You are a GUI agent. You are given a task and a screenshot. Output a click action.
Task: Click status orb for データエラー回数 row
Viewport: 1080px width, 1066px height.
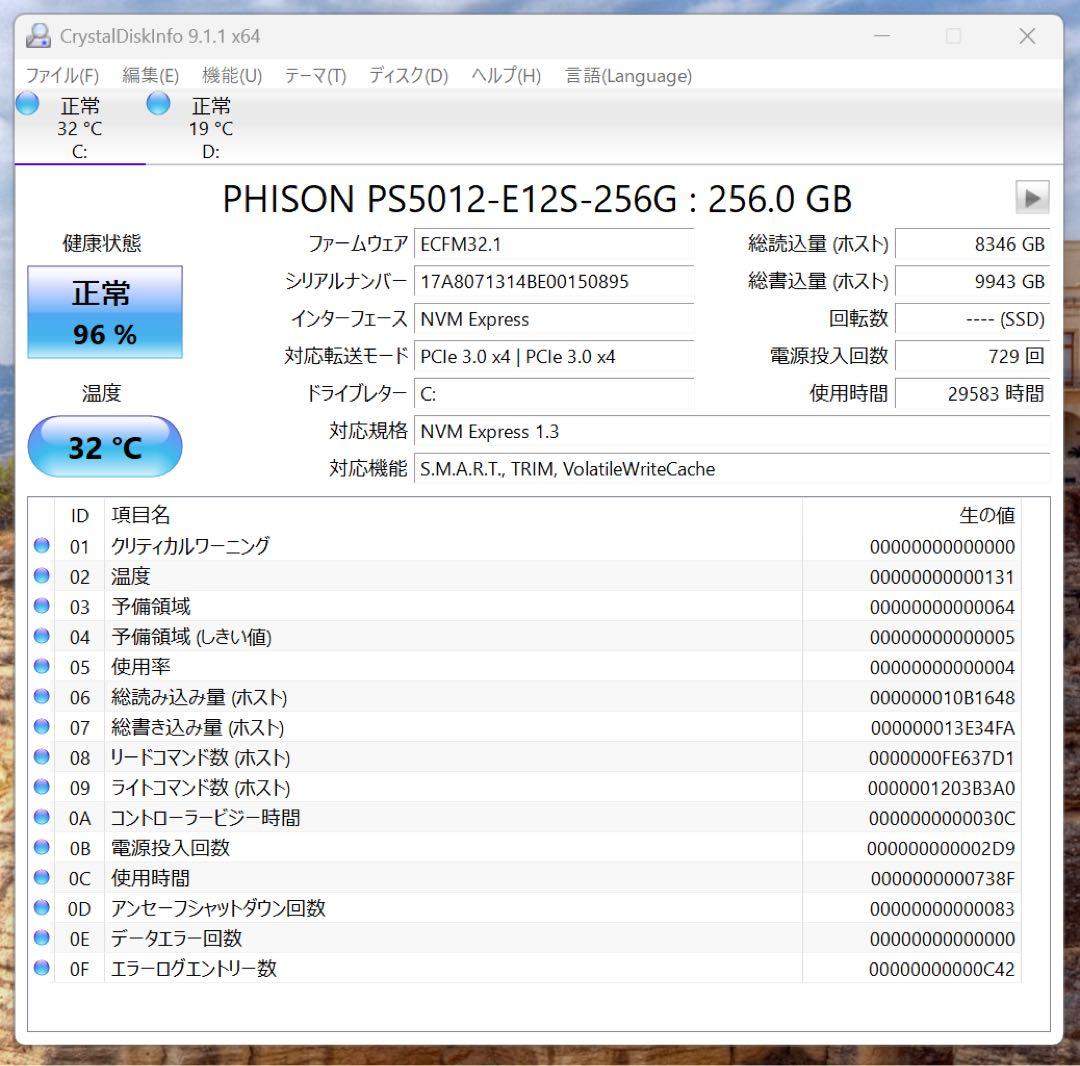pyautogui.click(x=41, y=938)
